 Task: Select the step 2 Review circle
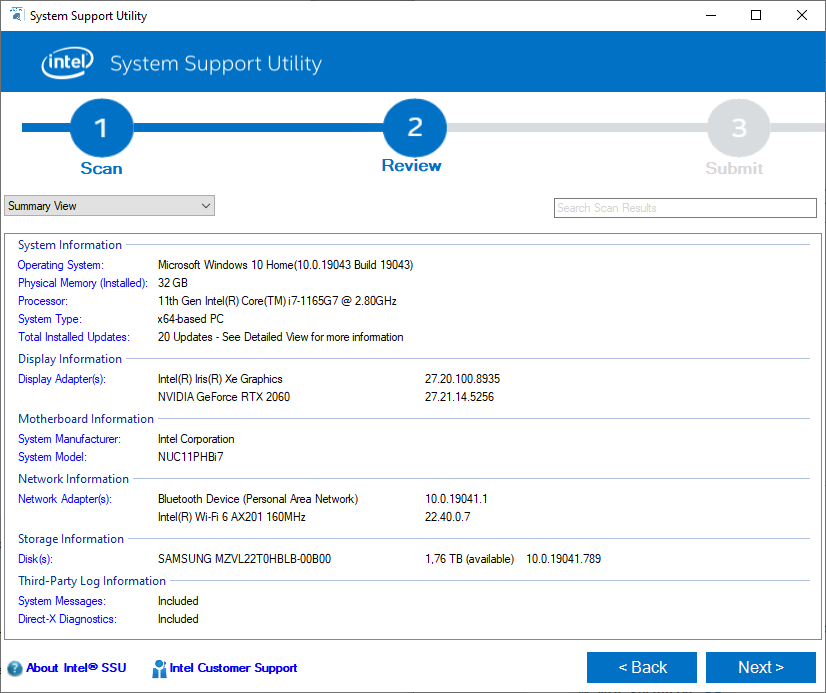click(415, 127)
